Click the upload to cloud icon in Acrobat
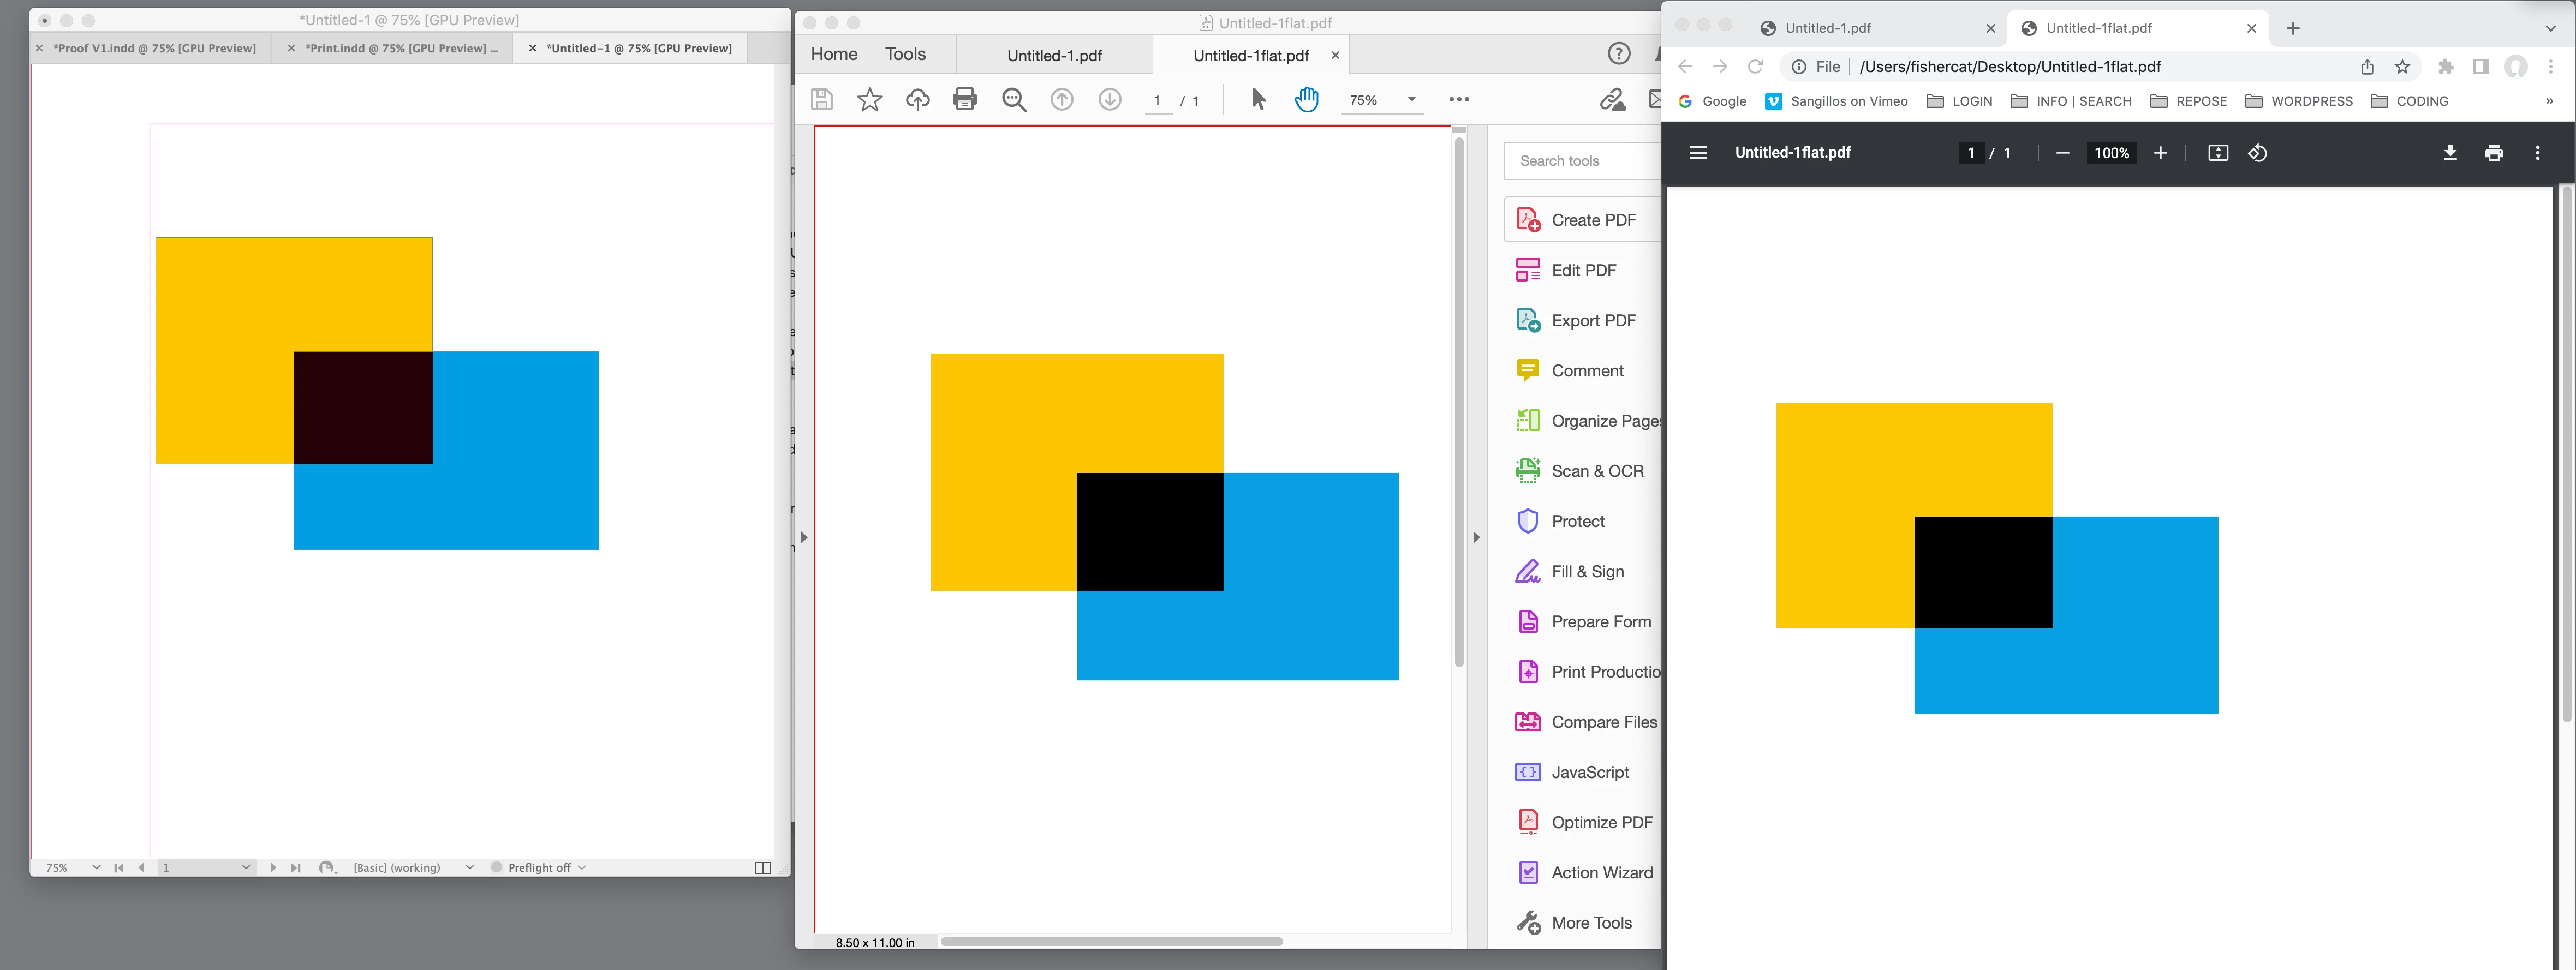Viewport: 2576px width, 970px height. coord(917,99)
